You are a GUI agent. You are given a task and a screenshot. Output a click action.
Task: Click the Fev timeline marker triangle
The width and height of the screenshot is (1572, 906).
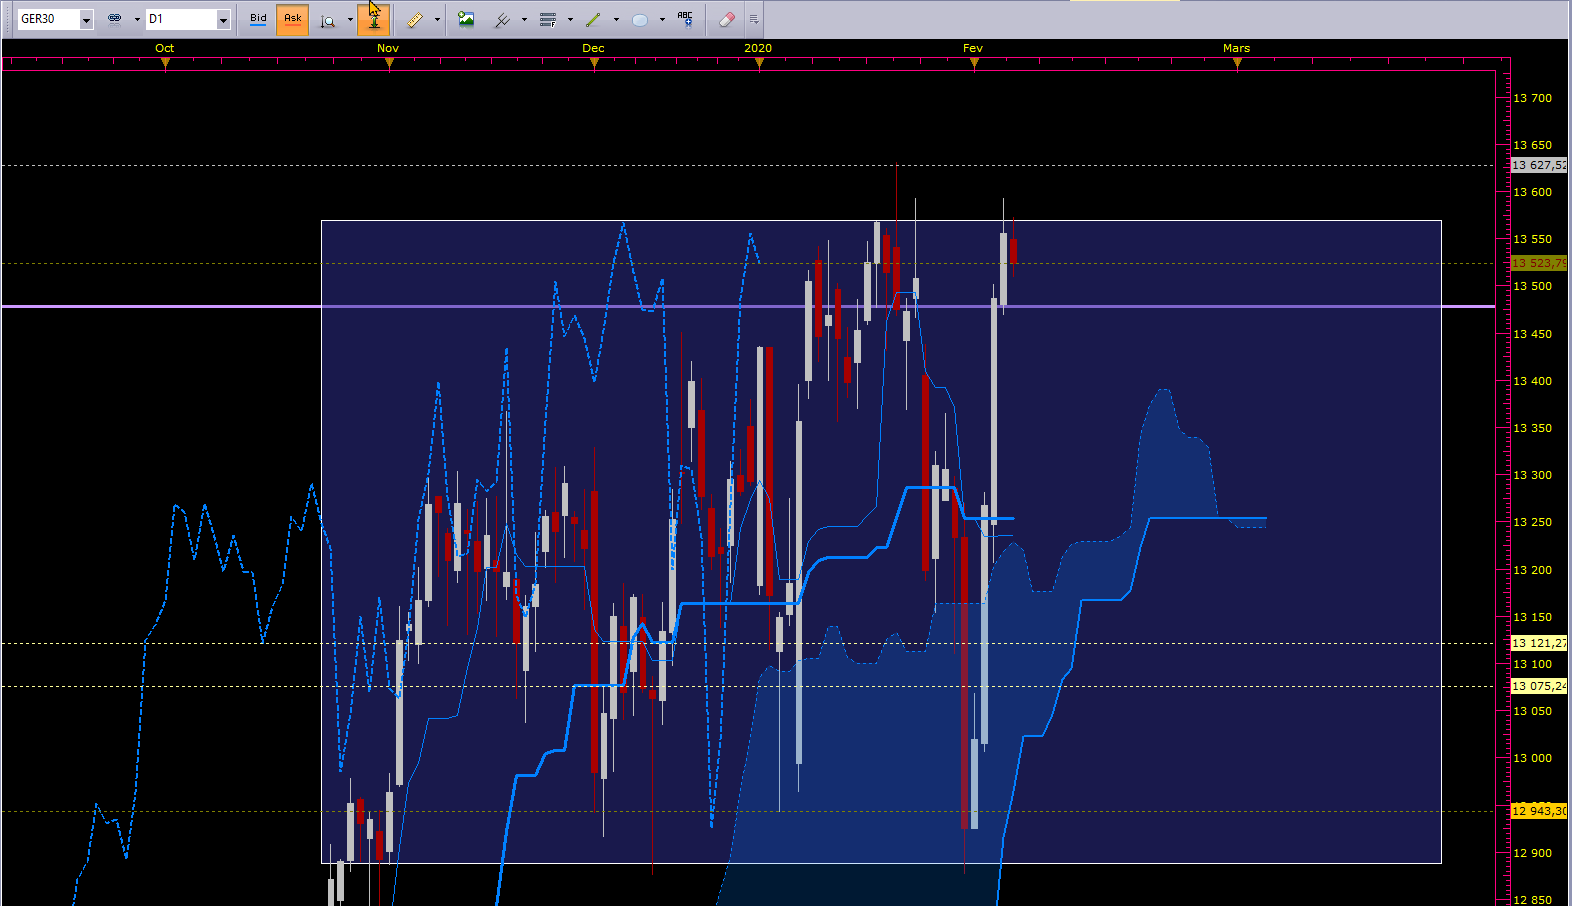[974, 63]
